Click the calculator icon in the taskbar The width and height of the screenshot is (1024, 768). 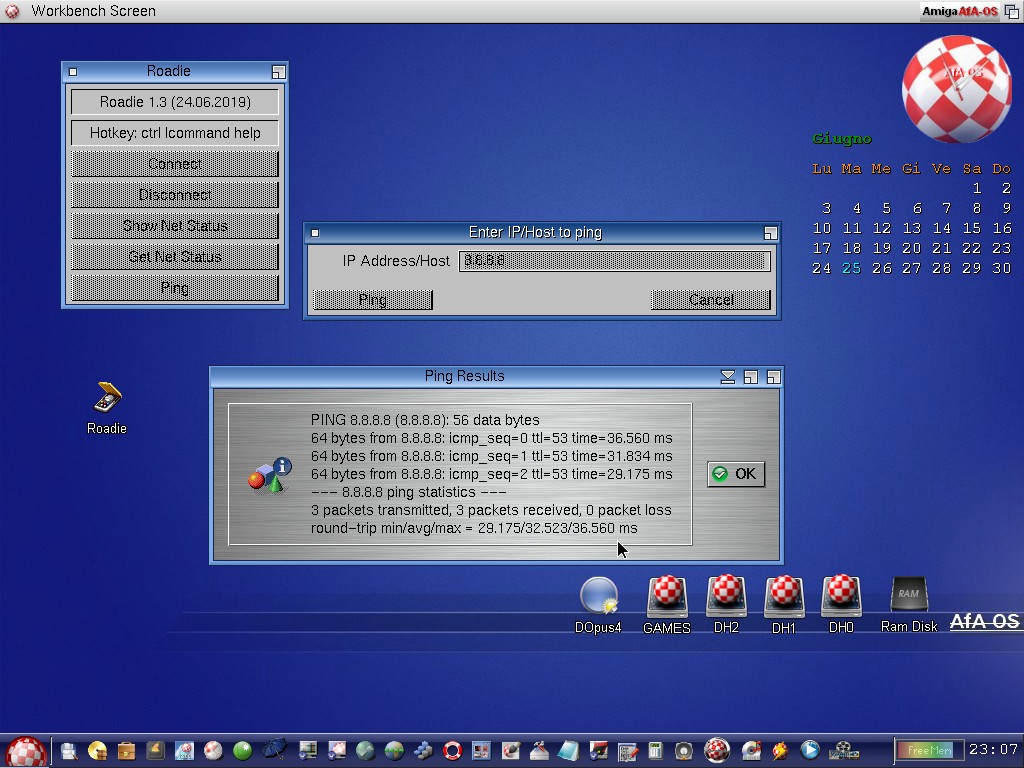656,750
